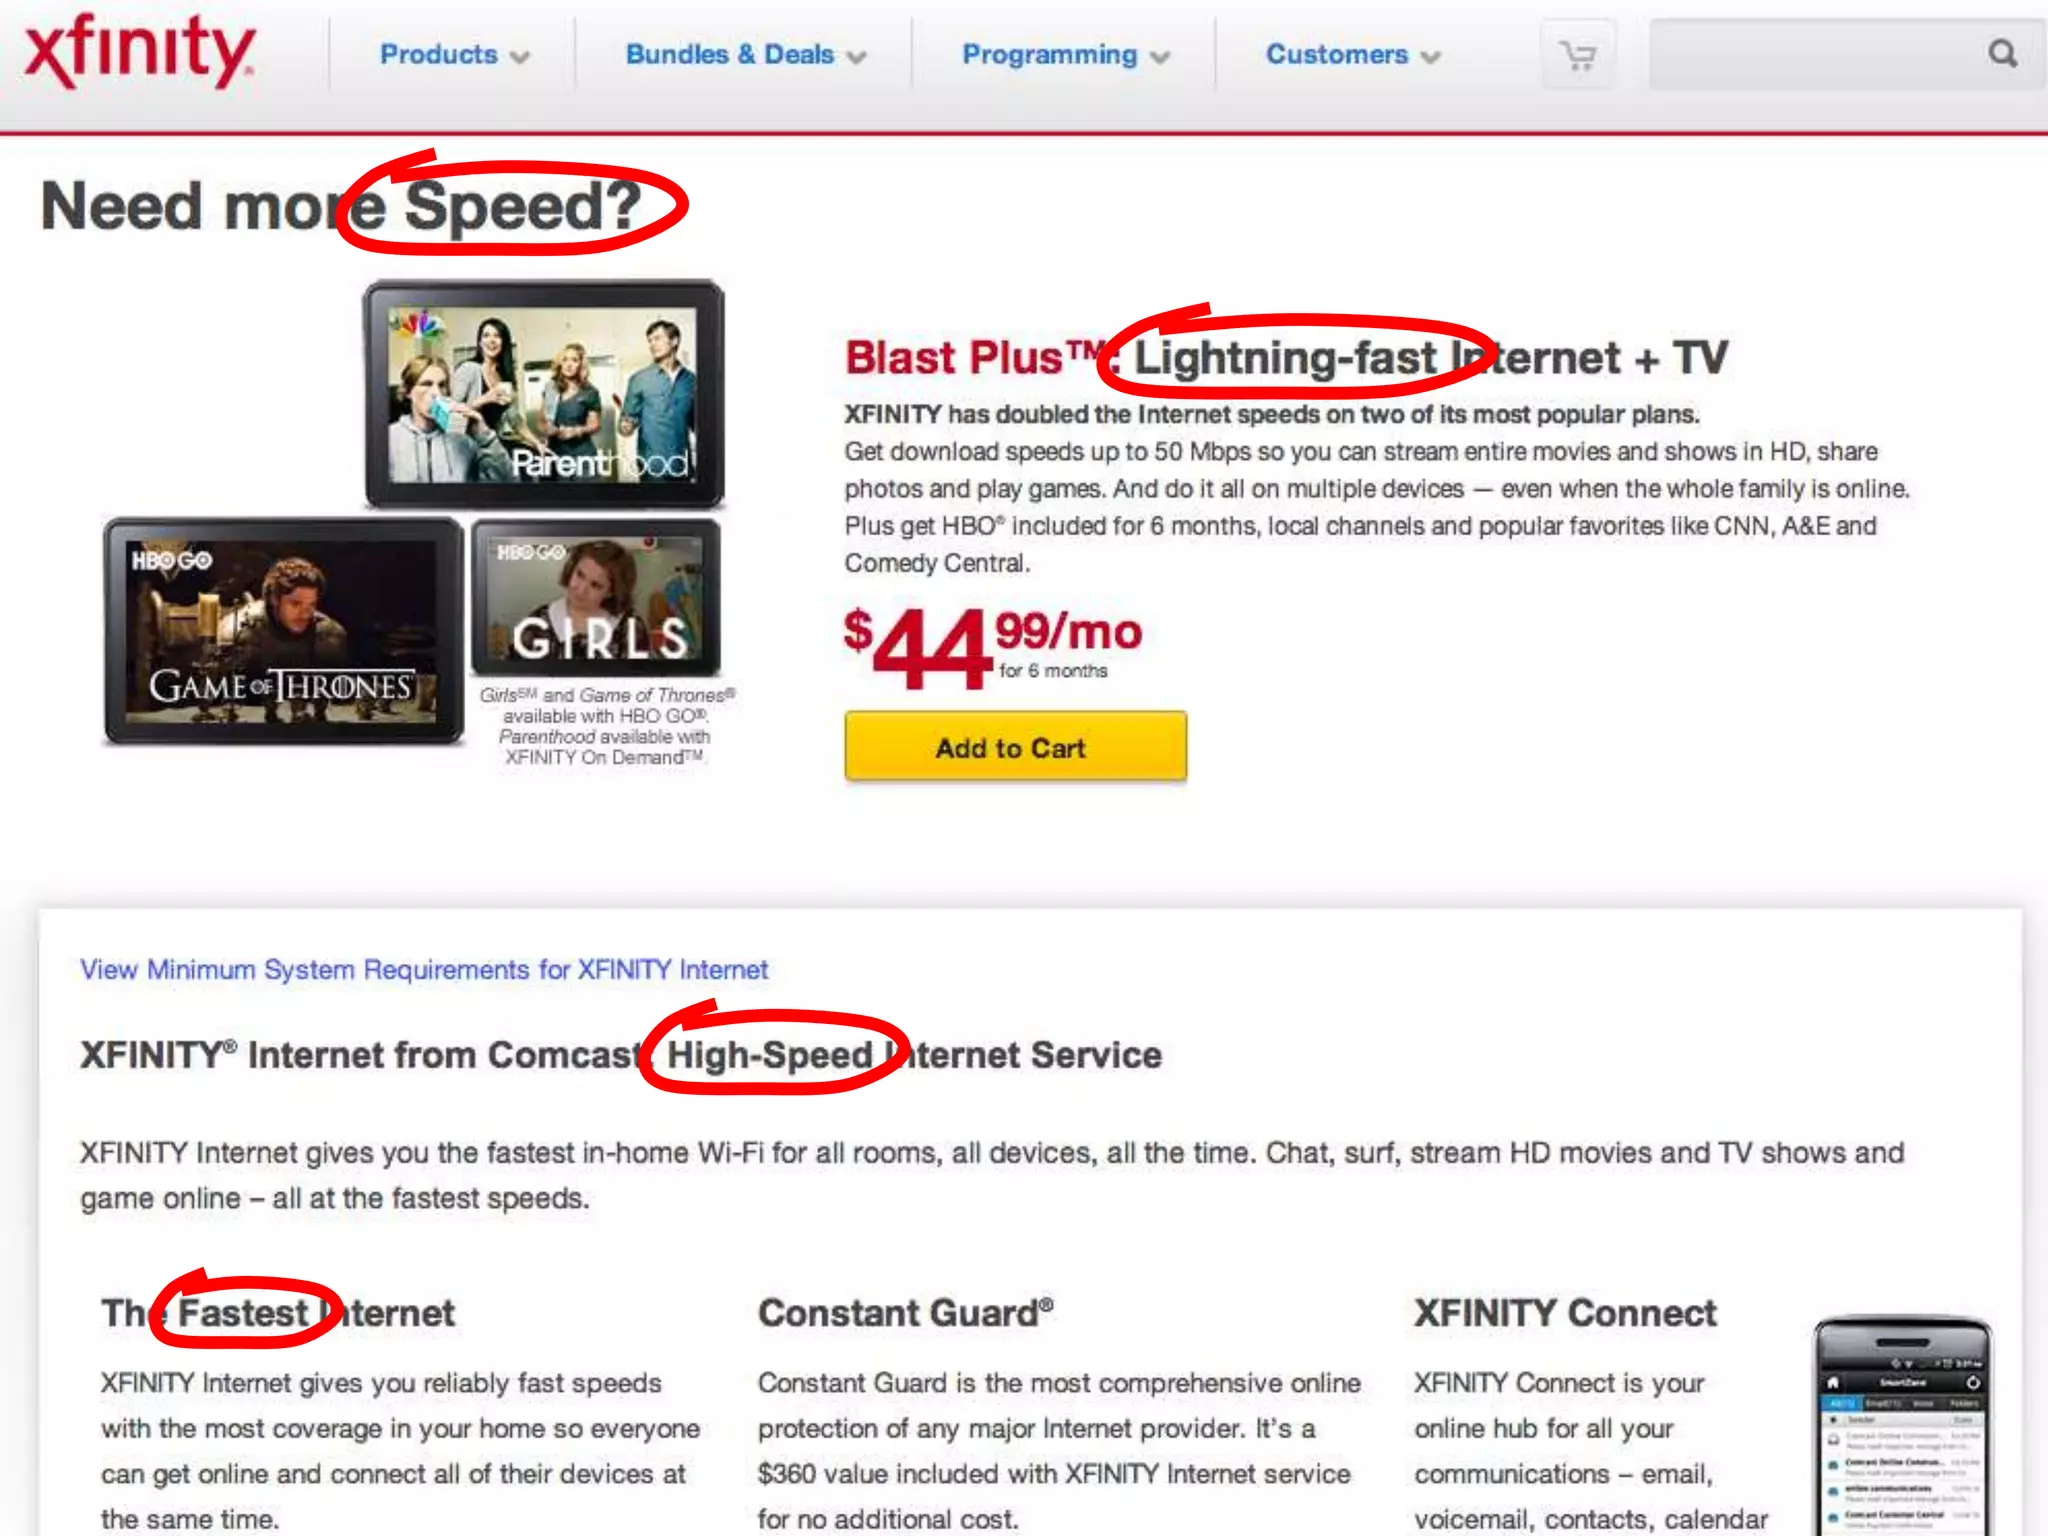This screenshot has height=1536, width=2048.
Task: Expand the Bundles & Deals chevron
Action: click(x=856, y=58)
